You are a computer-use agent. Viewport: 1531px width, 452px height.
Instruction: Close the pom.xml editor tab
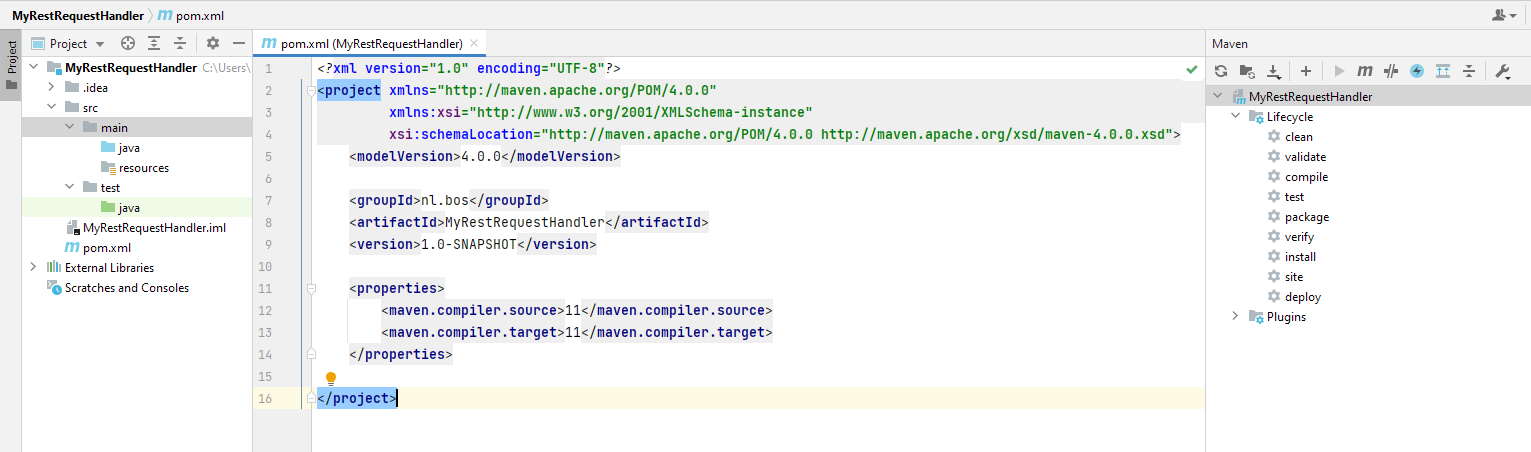[x=475, y=44]
